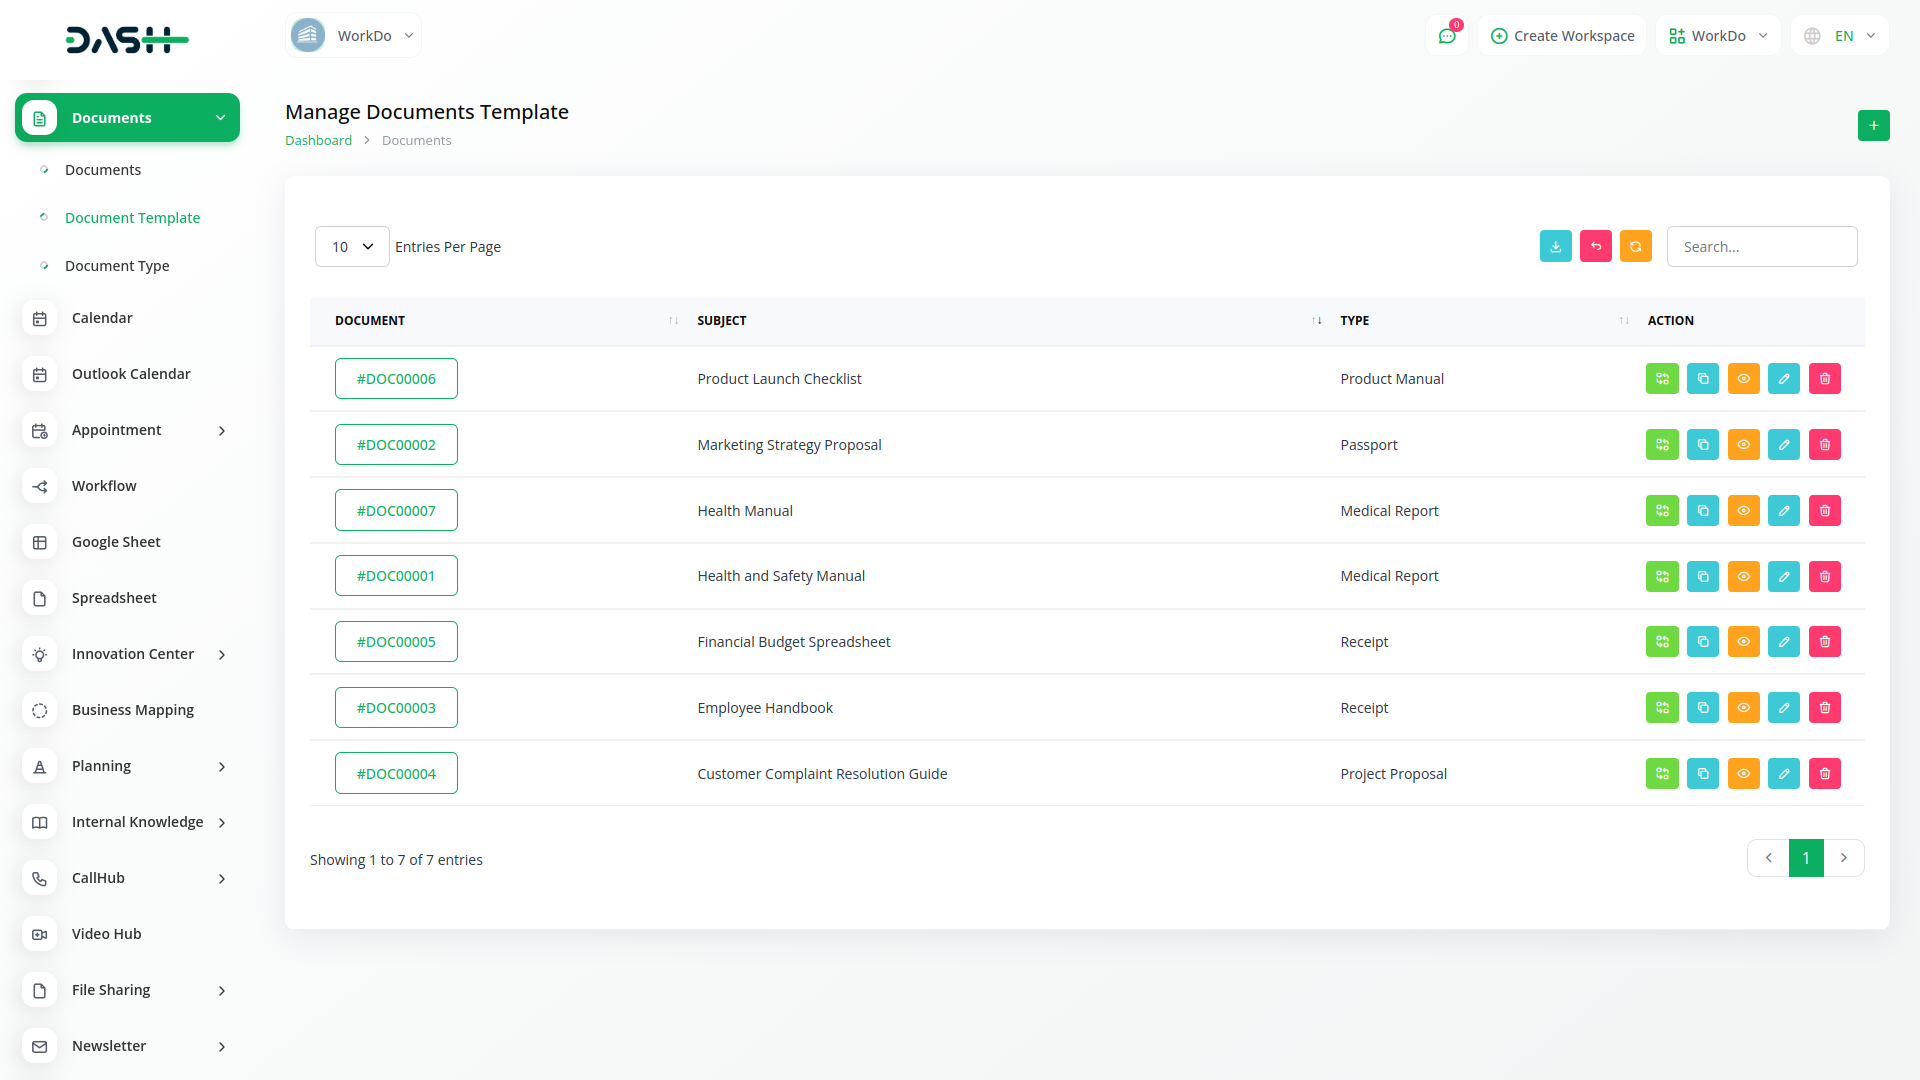Click the green add template plus button
Screen dimensions: 1920x1080
(1873, 125)
